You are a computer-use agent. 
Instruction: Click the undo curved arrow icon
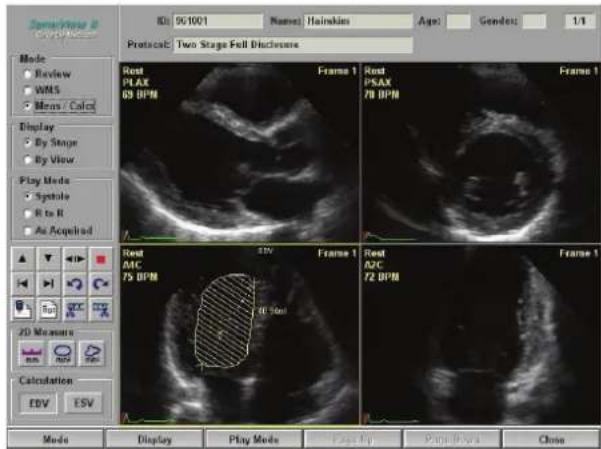point(75,284)
